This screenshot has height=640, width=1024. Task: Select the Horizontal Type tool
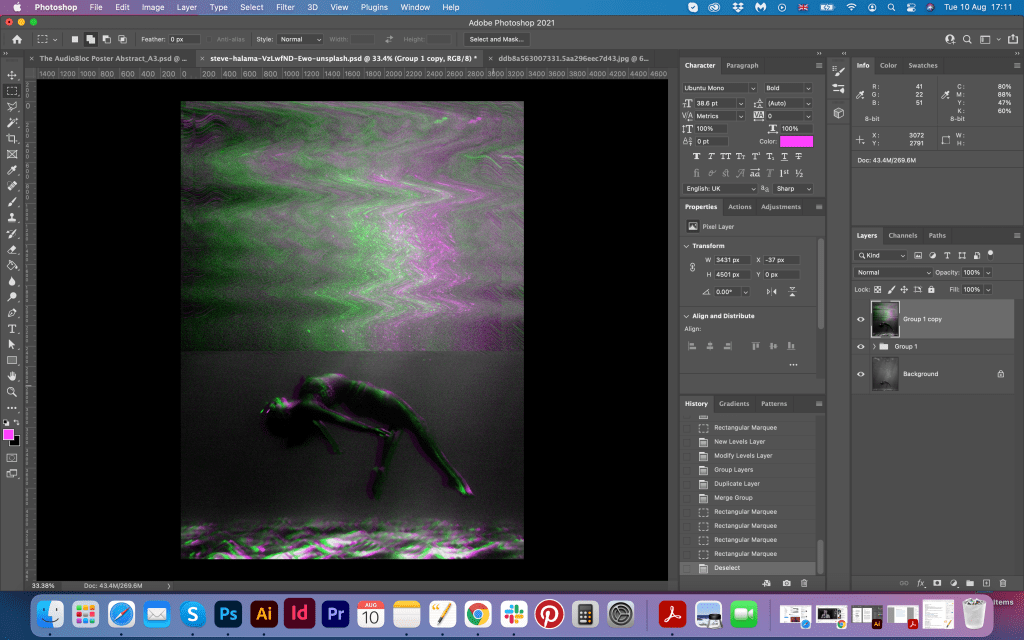tap(12, 328)
